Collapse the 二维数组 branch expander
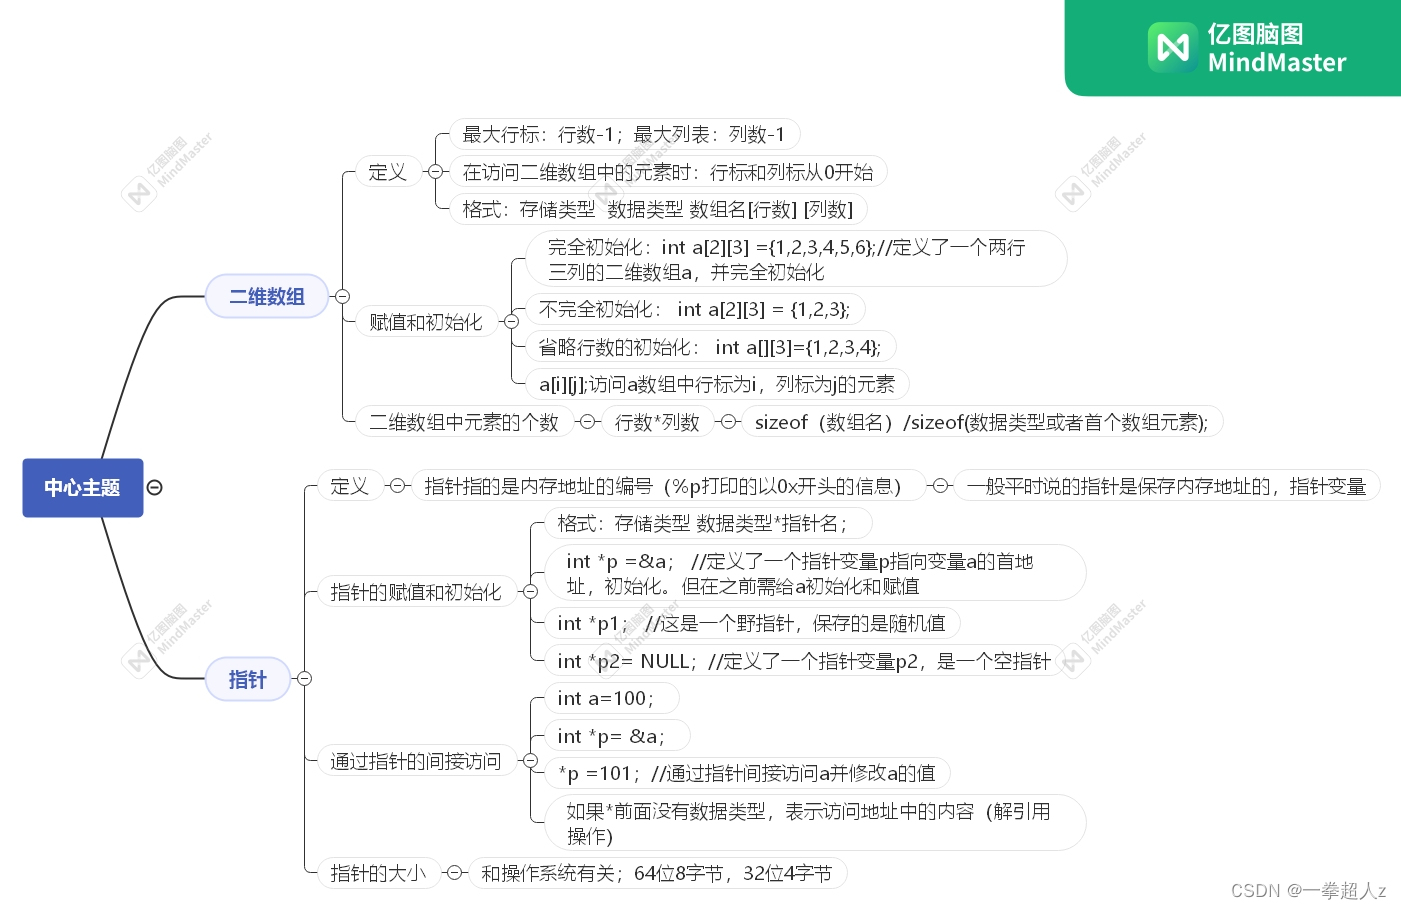The width and height of the screenshot is (1401, 909). coord(342,296)
